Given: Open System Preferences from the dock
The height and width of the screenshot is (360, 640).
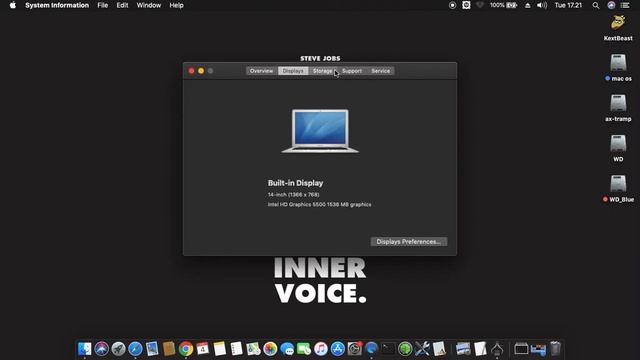Looking at the screenshot, I should coord(355,349).
